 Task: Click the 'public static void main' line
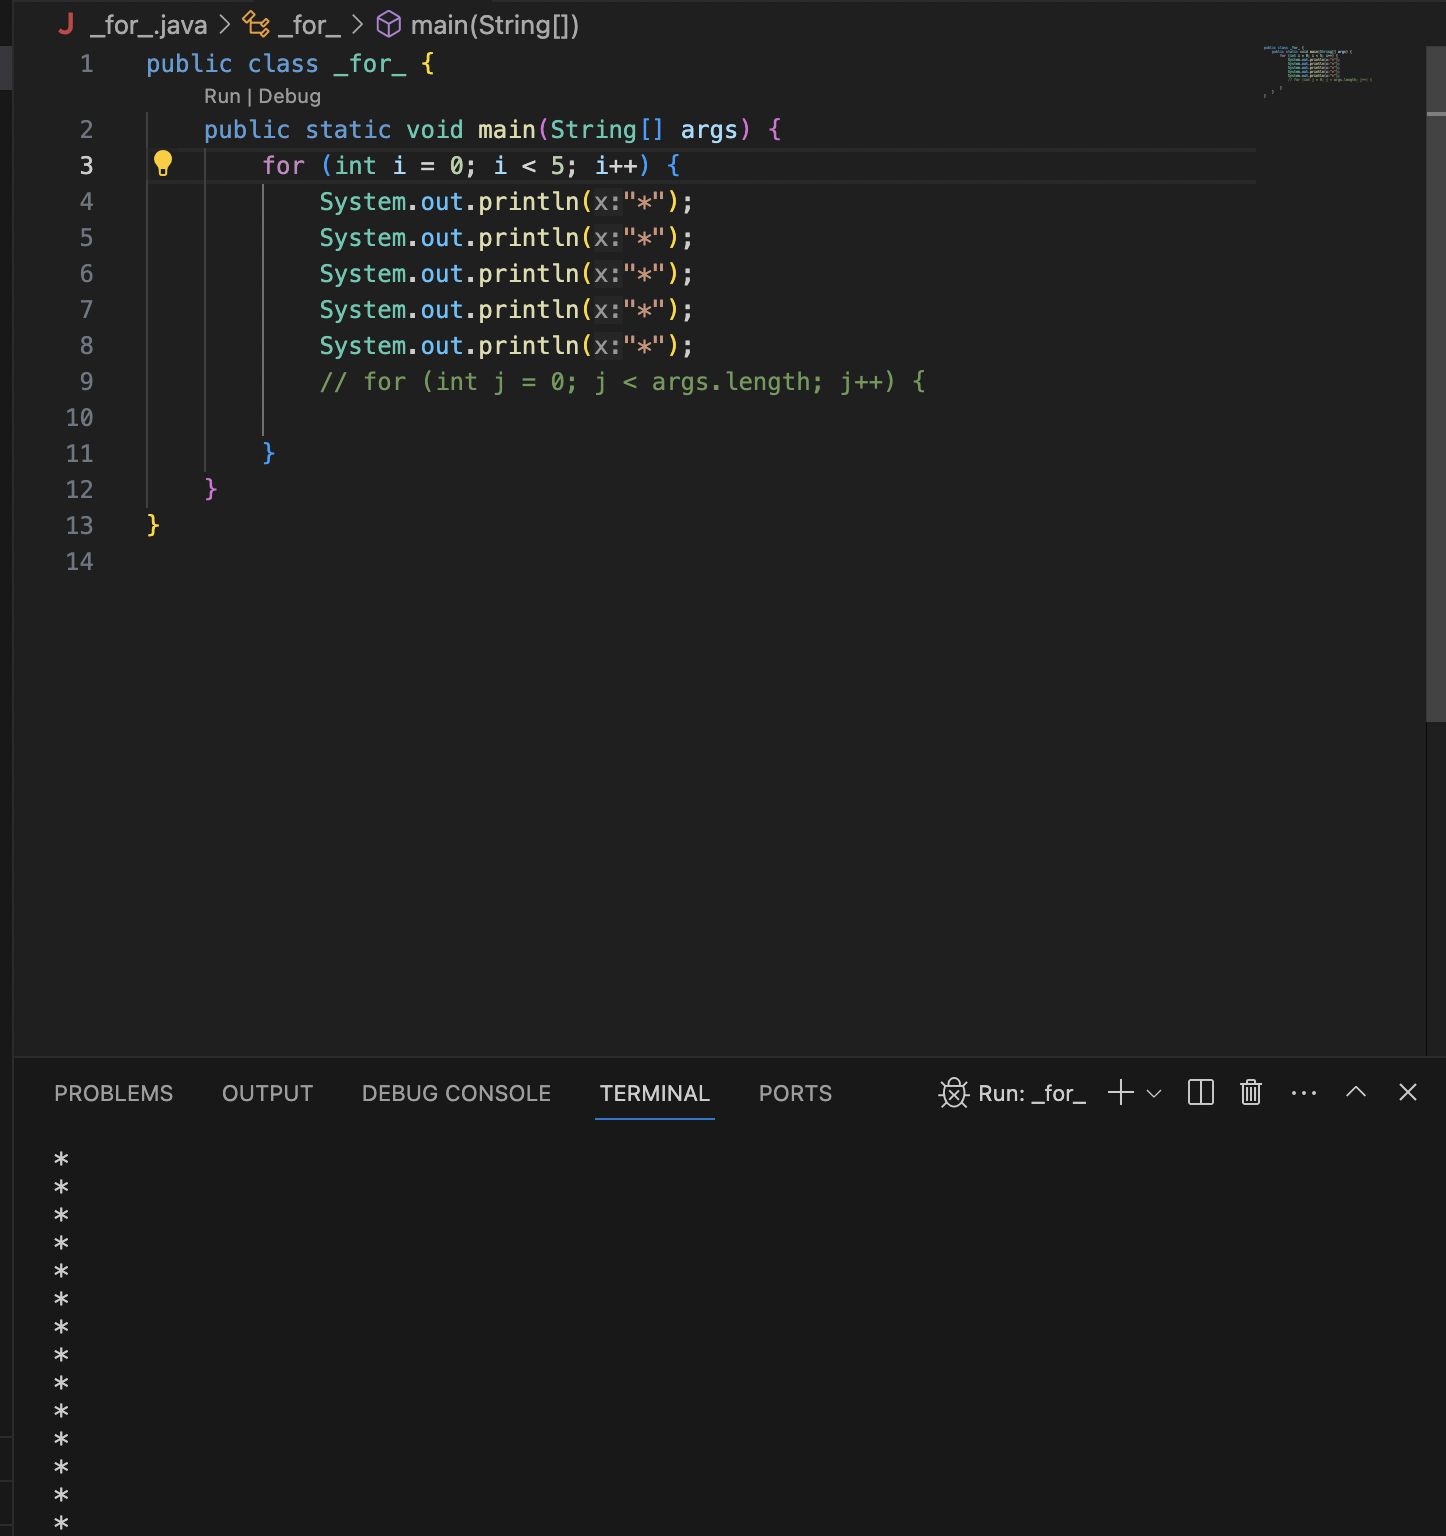493,130
